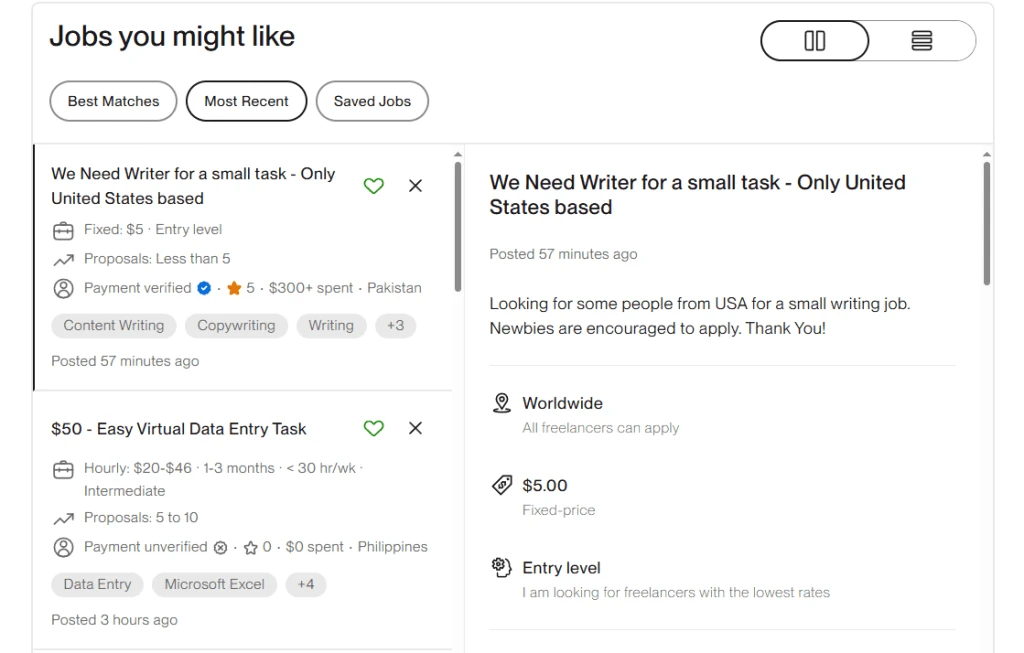Switch to list view layout
This screenshot has height=653, width=1024.
point(922,41)
